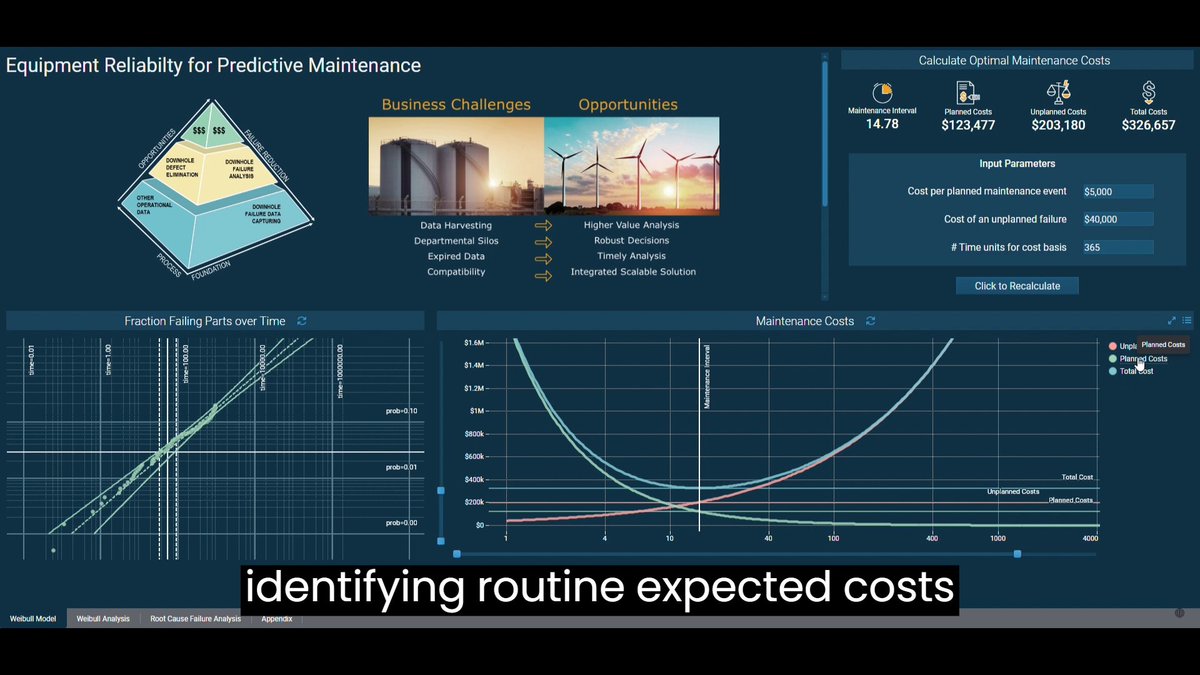Click the Input Parameters heading
1200x675 pixels.
[1017, 163]
